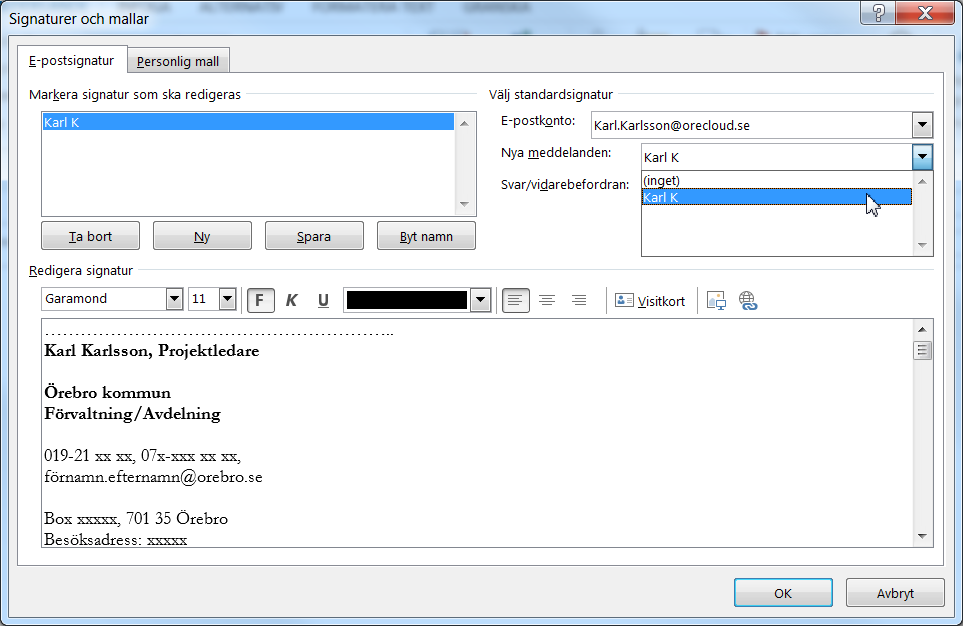Click the down arrow of the signature editor scrollbar
The image size is (963, 626).
(x=922, y=536)
